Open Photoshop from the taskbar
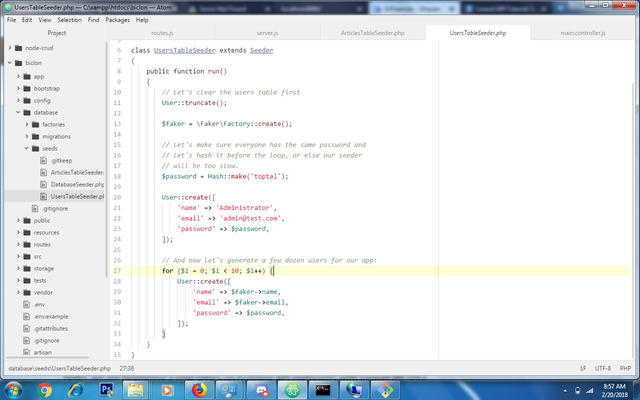 pyautogui.click(x=107, y=390)
